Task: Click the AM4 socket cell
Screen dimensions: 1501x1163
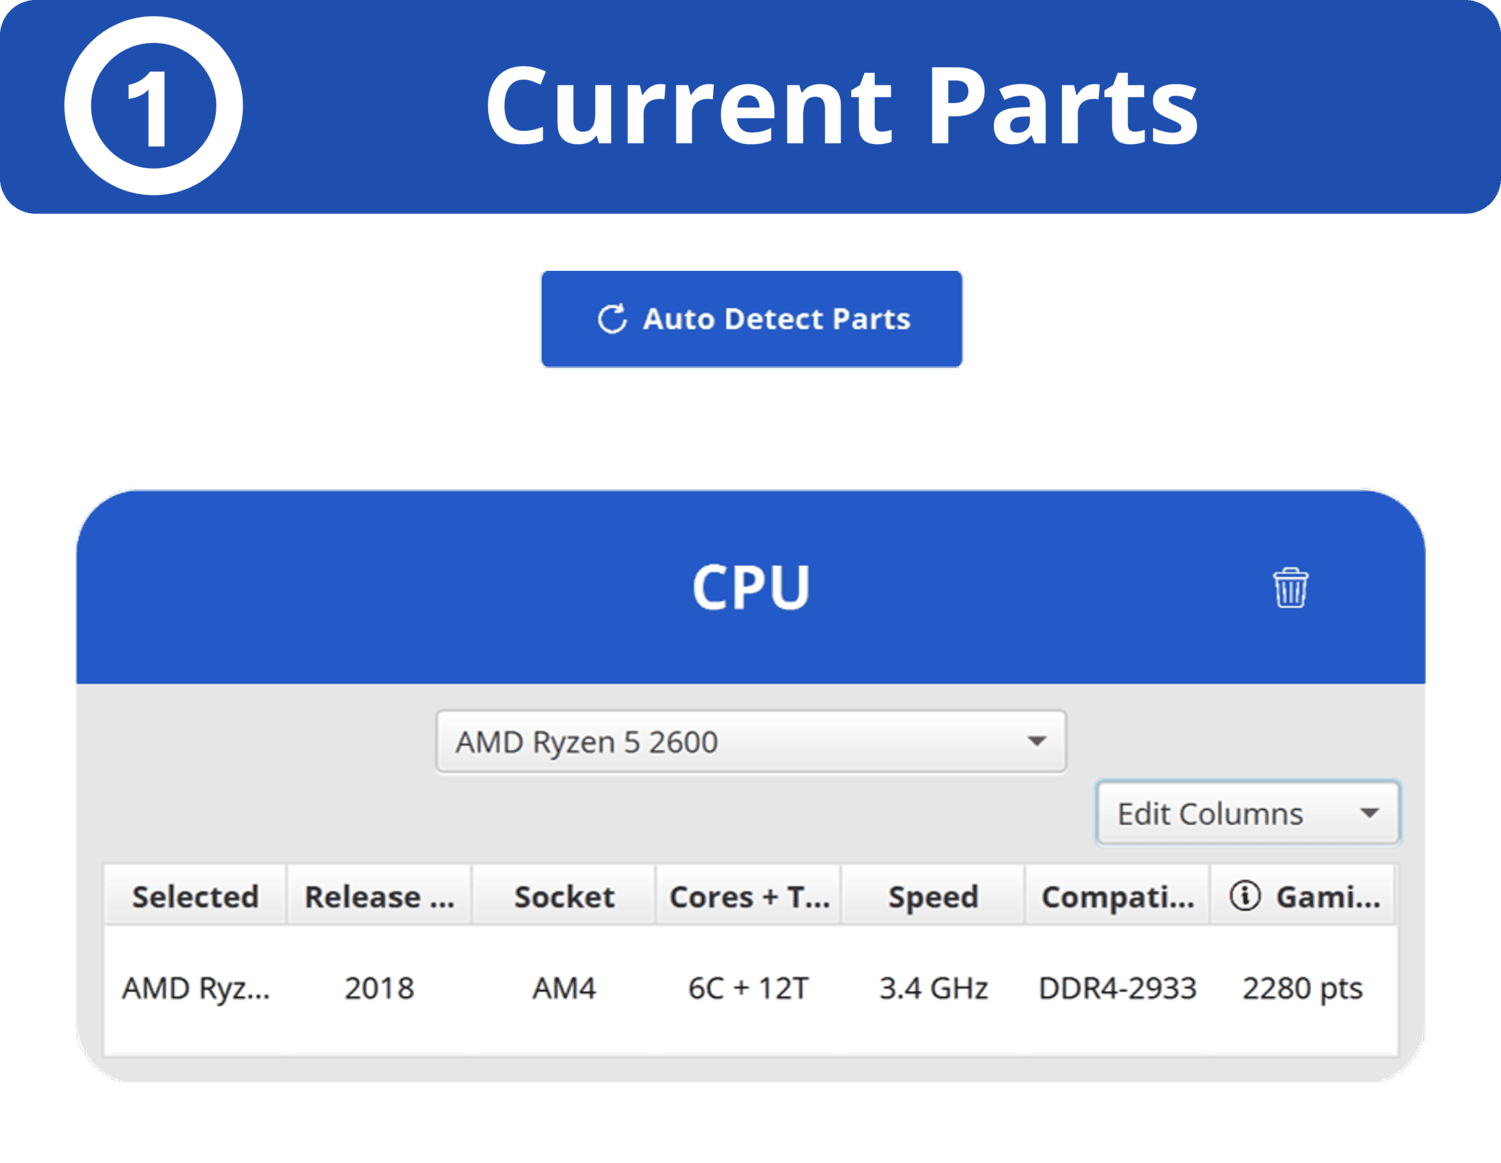Action: coord(564,988)
